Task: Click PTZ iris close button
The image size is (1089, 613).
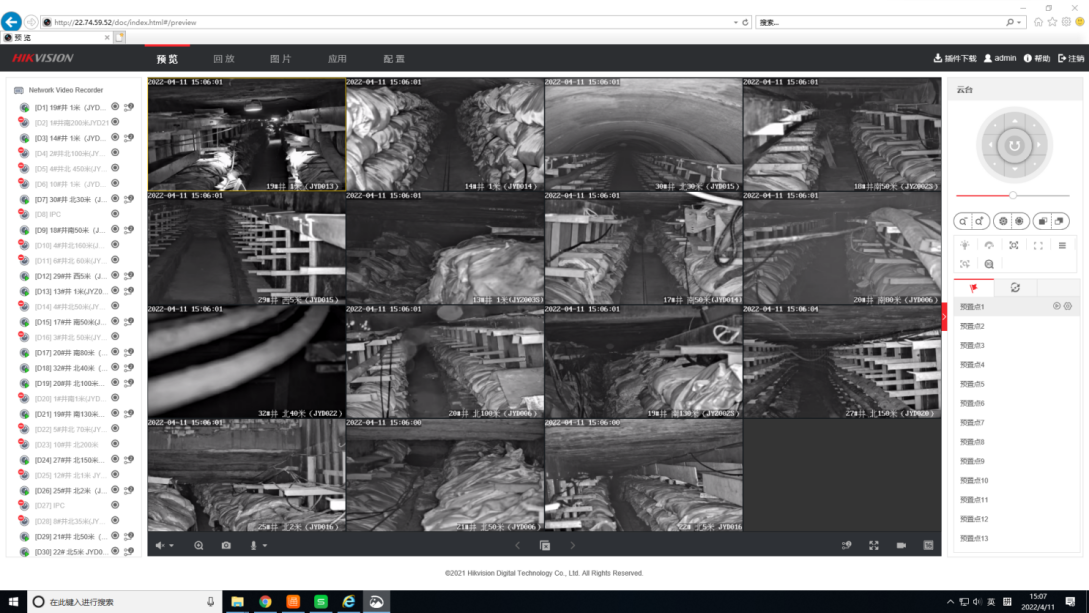Action: coord(1042,221)
